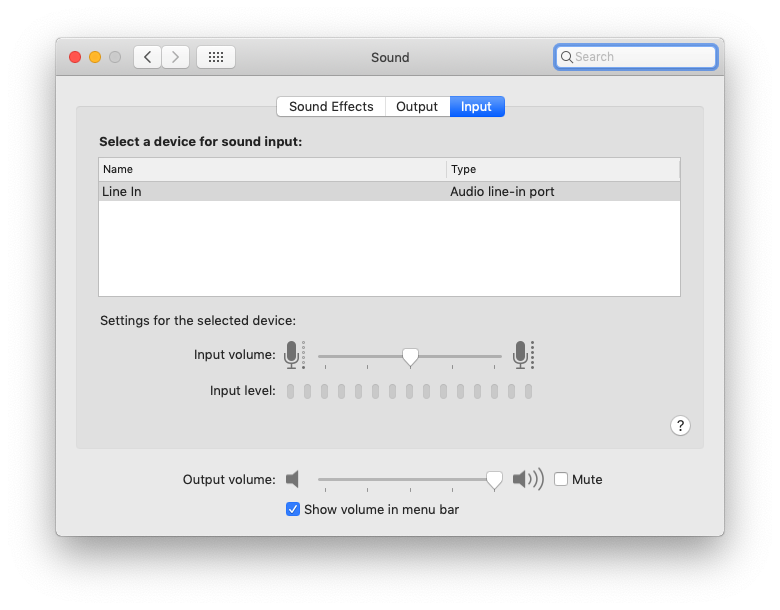Viewport: 780px width, 610px height.
Task: Click the magnifier icon in Search field
Action: 566,57
